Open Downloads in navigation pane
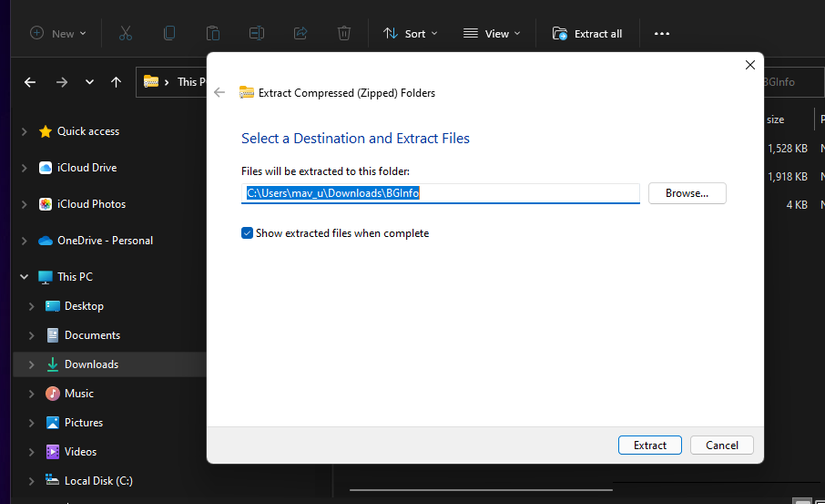The height and width of the screenshot is (504, 825). point(91,365)
